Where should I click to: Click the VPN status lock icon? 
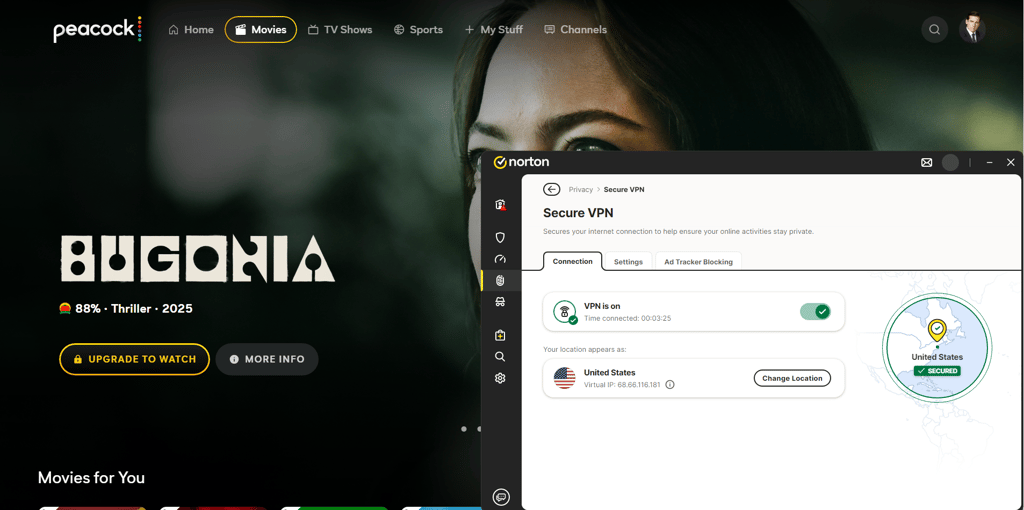(564, 312)
